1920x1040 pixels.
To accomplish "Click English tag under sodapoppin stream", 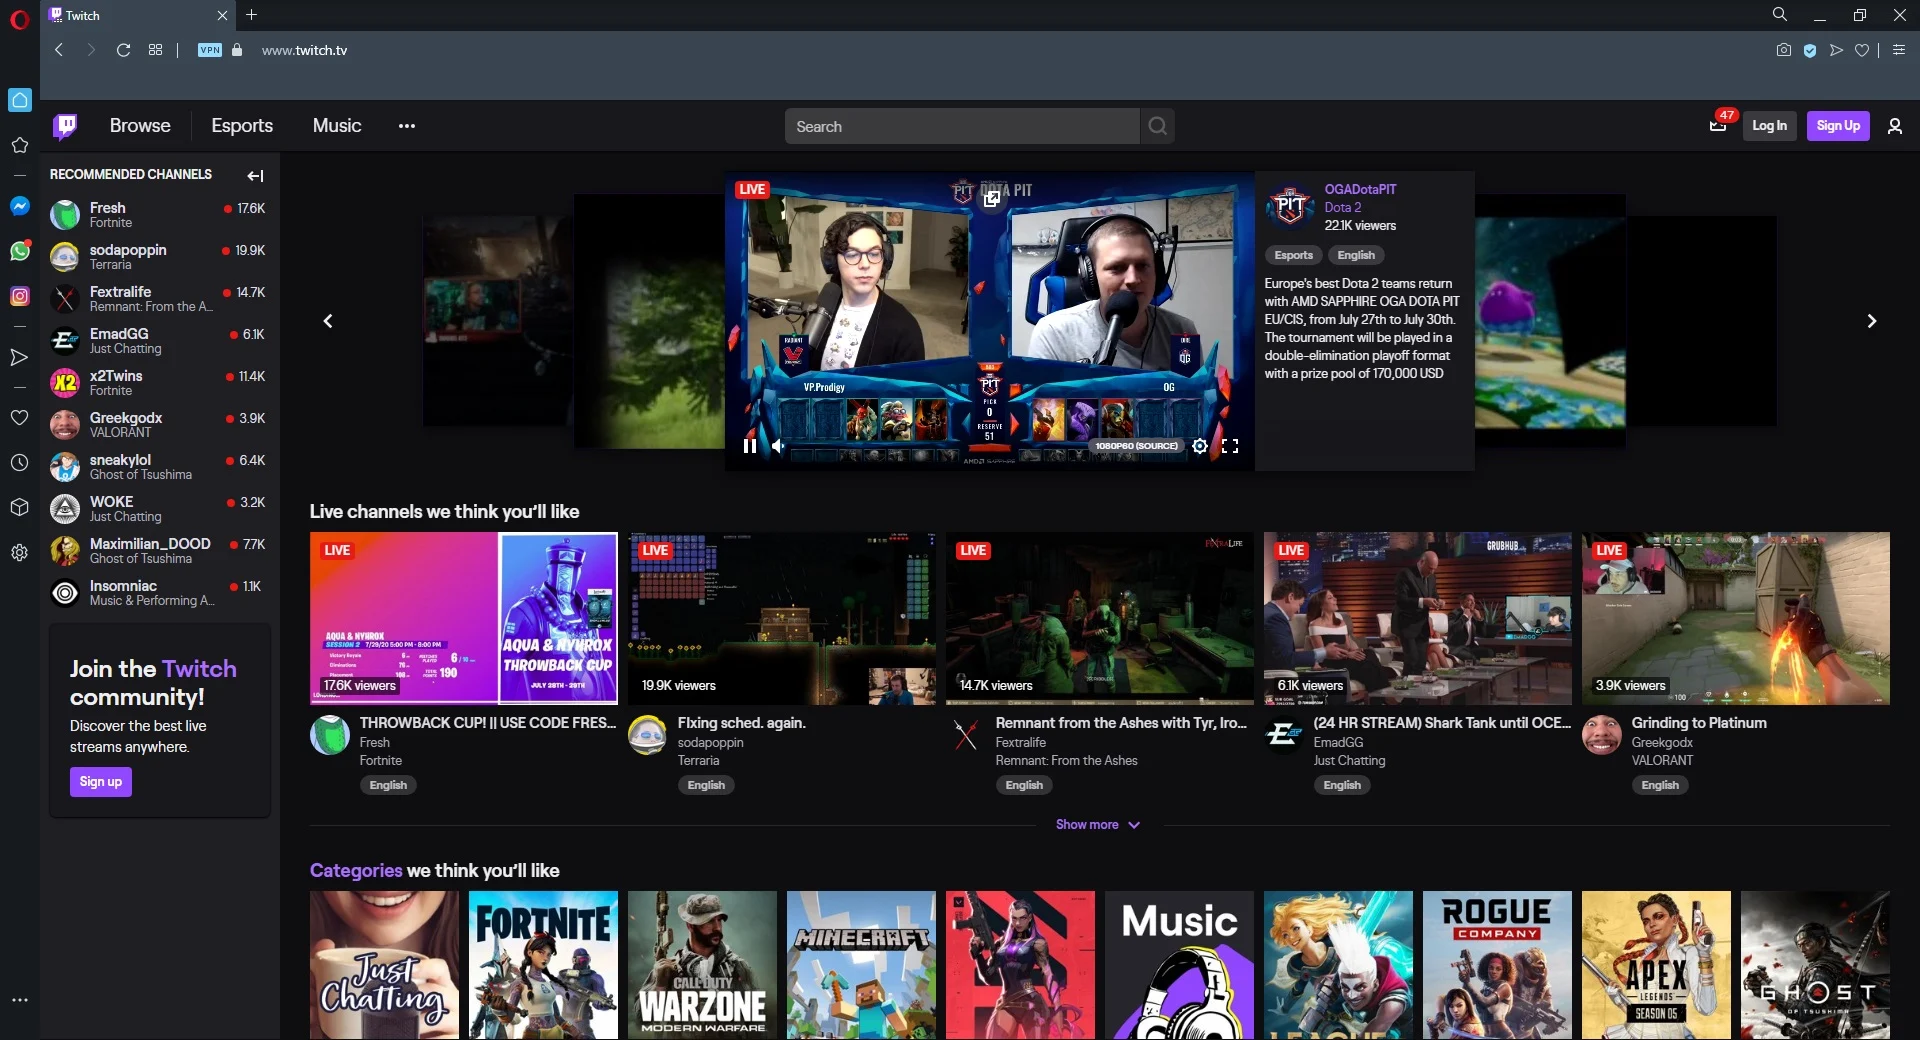I will point(706,785).
